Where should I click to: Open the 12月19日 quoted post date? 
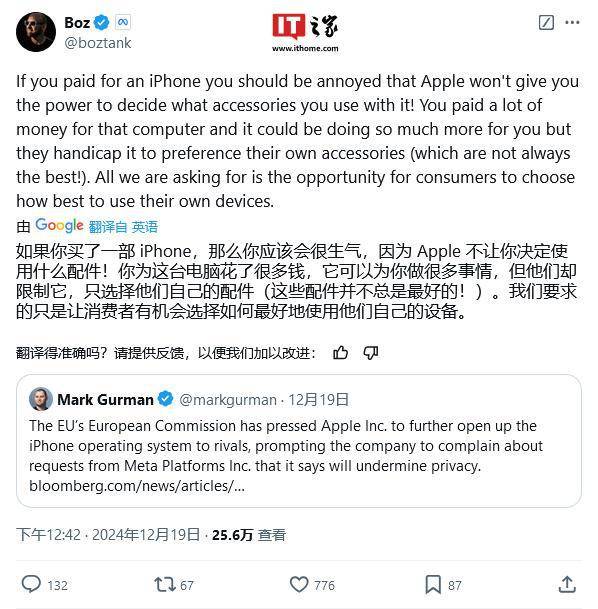pos(318,400)
